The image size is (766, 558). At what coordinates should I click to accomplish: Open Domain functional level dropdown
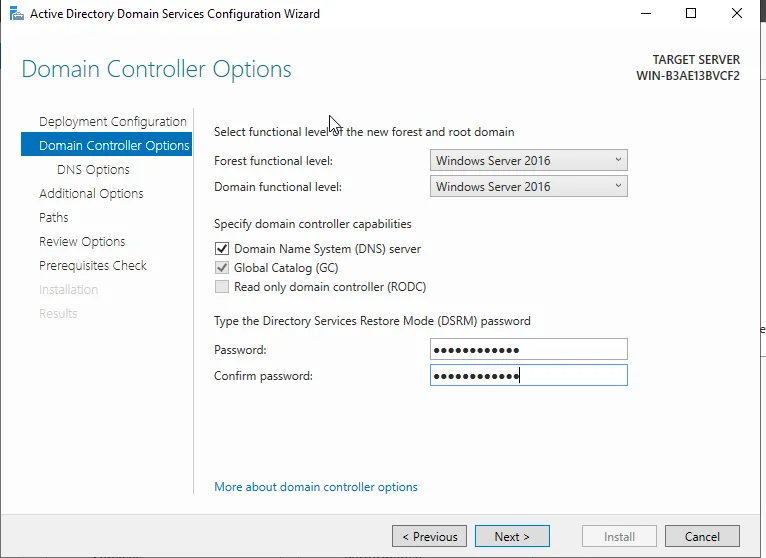tap(529, 186)
